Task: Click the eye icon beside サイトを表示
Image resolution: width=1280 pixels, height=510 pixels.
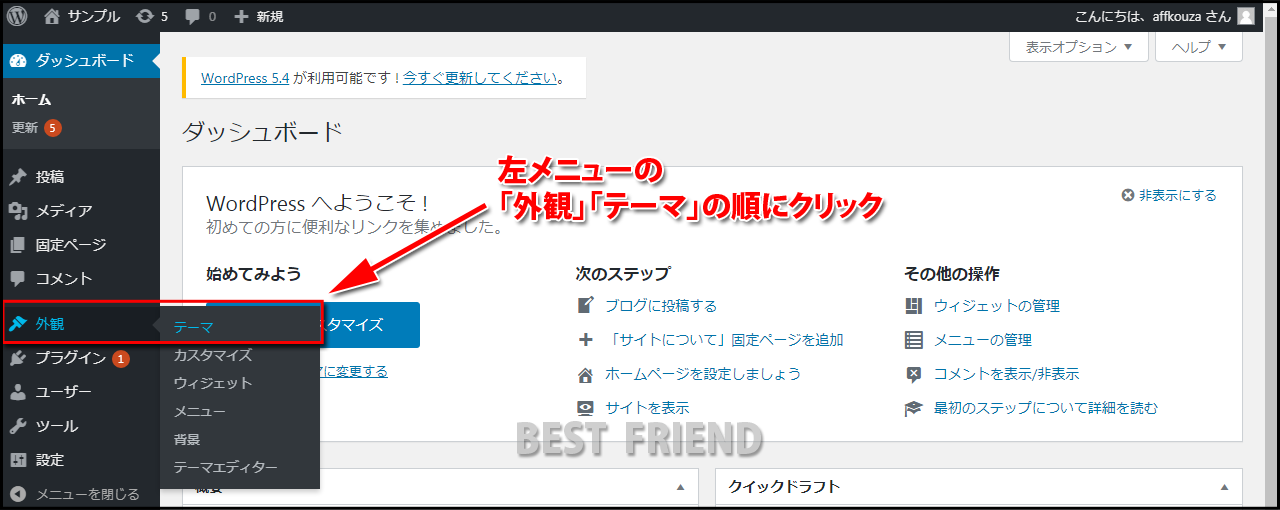Action: point(586,409)
